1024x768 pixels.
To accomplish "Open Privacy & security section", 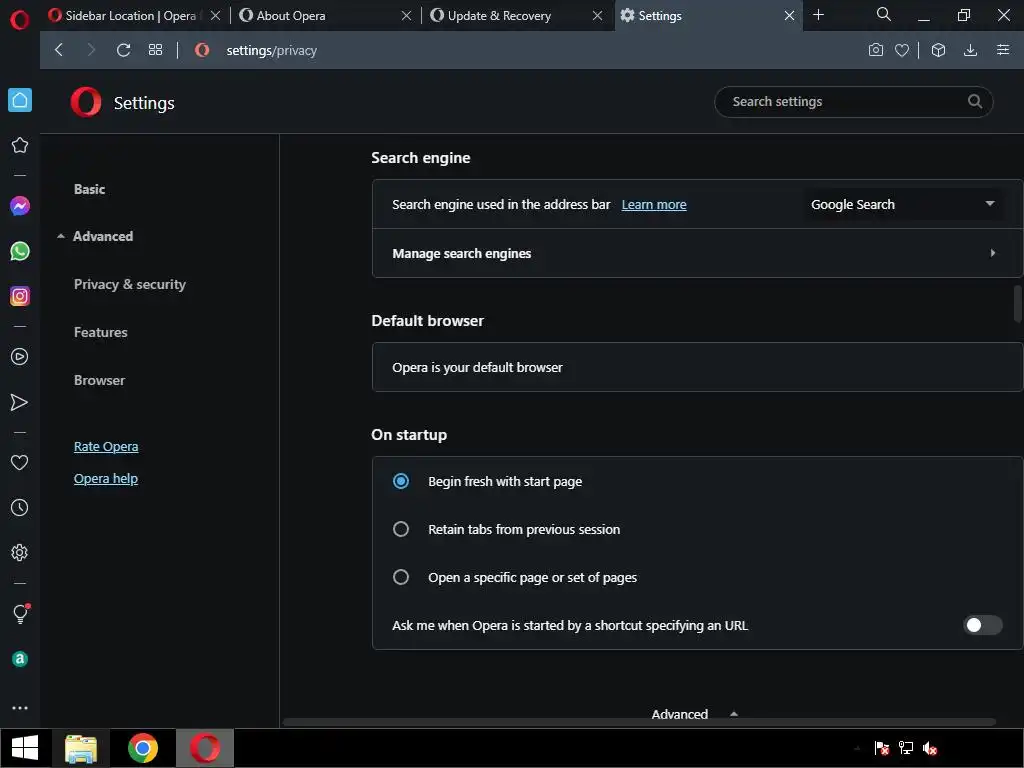I will click(x=129, y=284).
